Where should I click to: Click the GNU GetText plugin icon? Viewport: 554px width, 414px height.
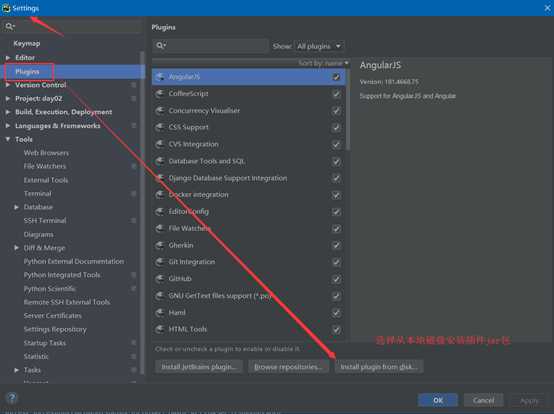[x=160, y=296]
